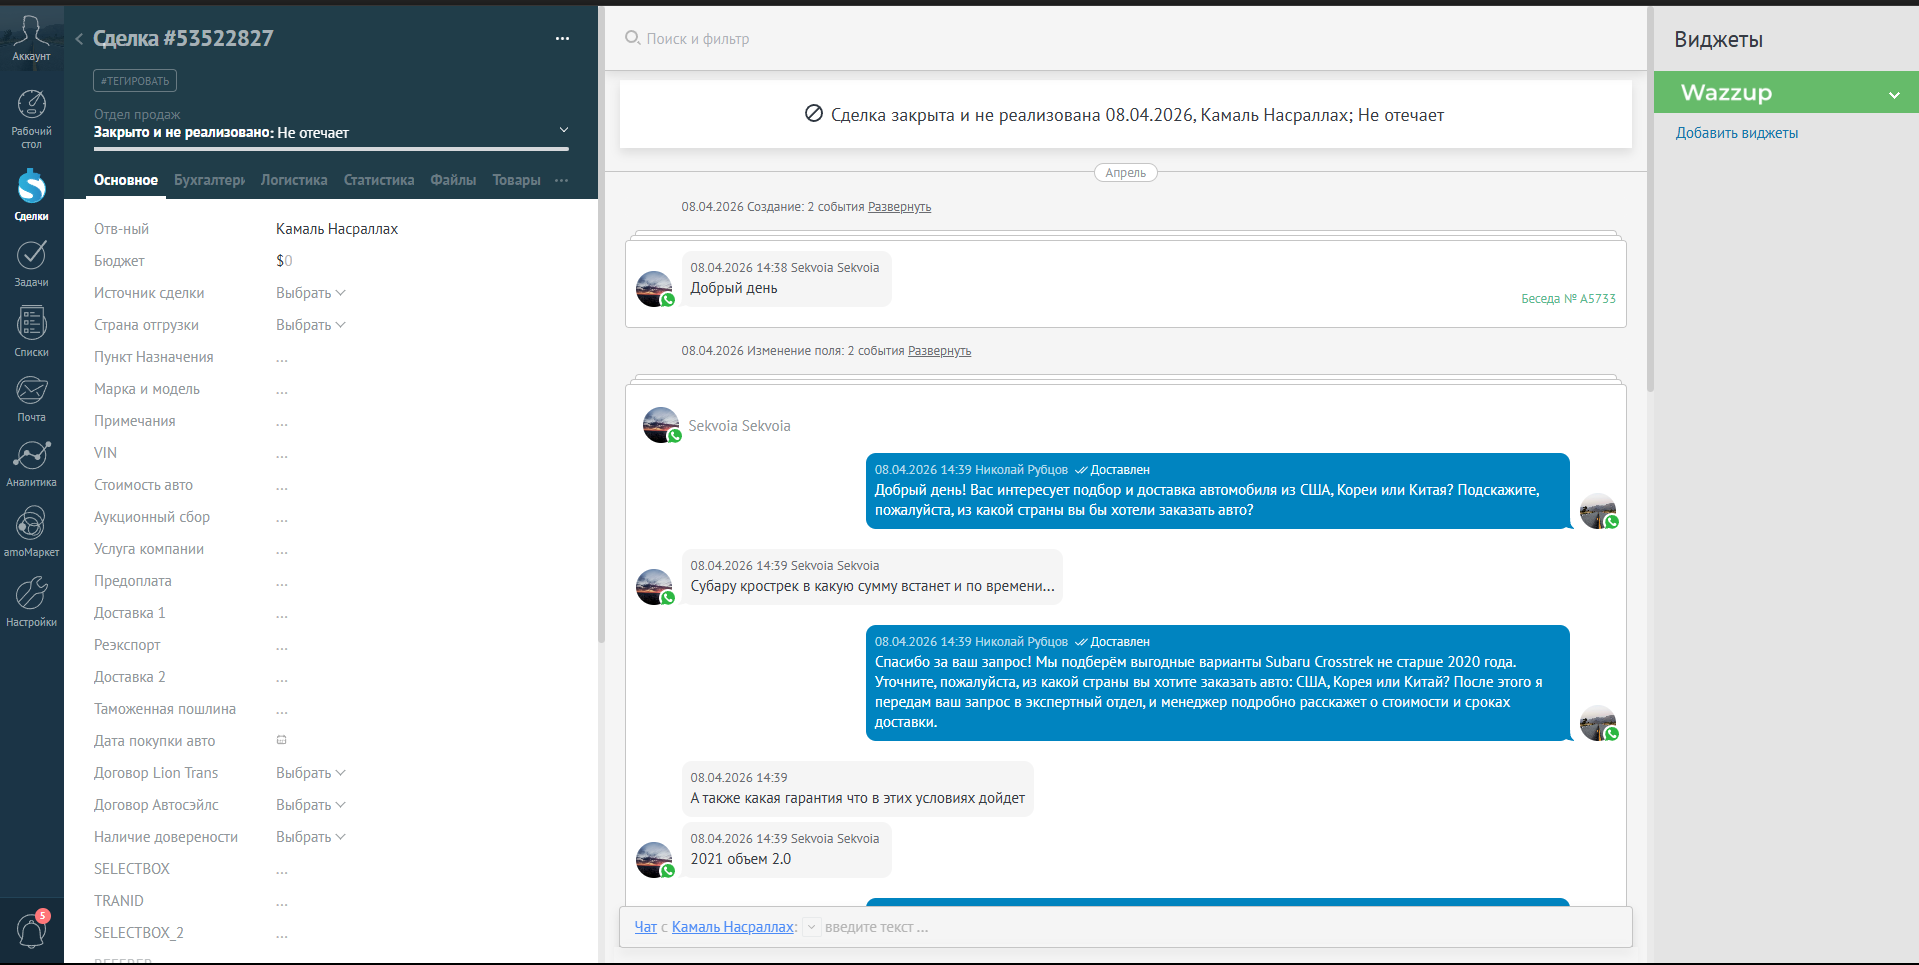Click the VIN empty field
Image resolution: width=1919 pixels, height=965 pixels.
282,453
